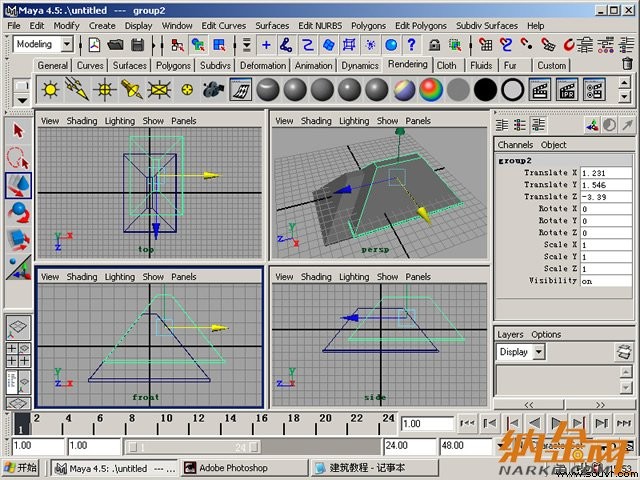640x480 pixels.
Task: Pick the Show Manipulator tool
Action: pos(18,267)
